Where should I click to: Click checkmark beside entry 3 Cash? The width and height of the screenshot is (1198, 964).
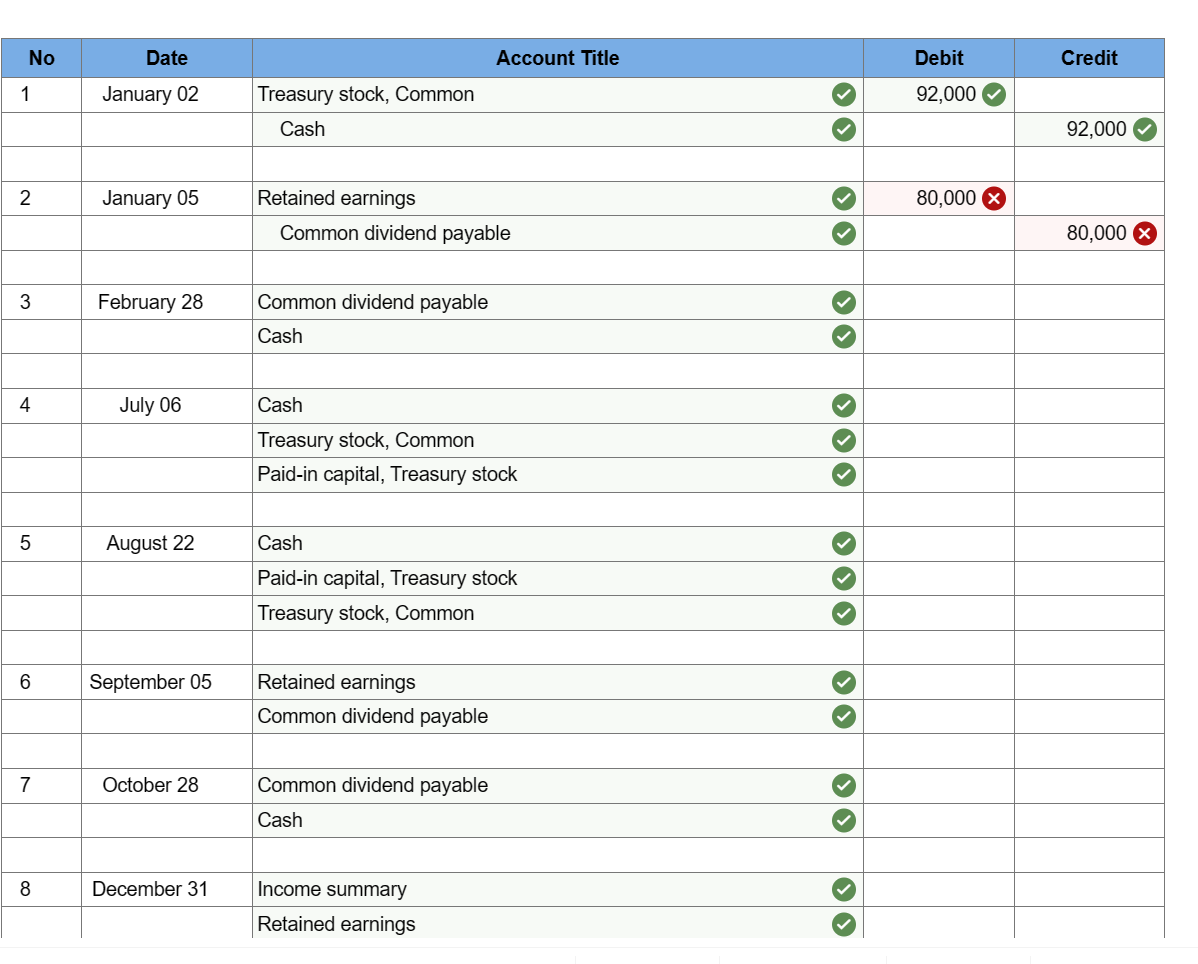pyautogui.click(x=843, y=336)
